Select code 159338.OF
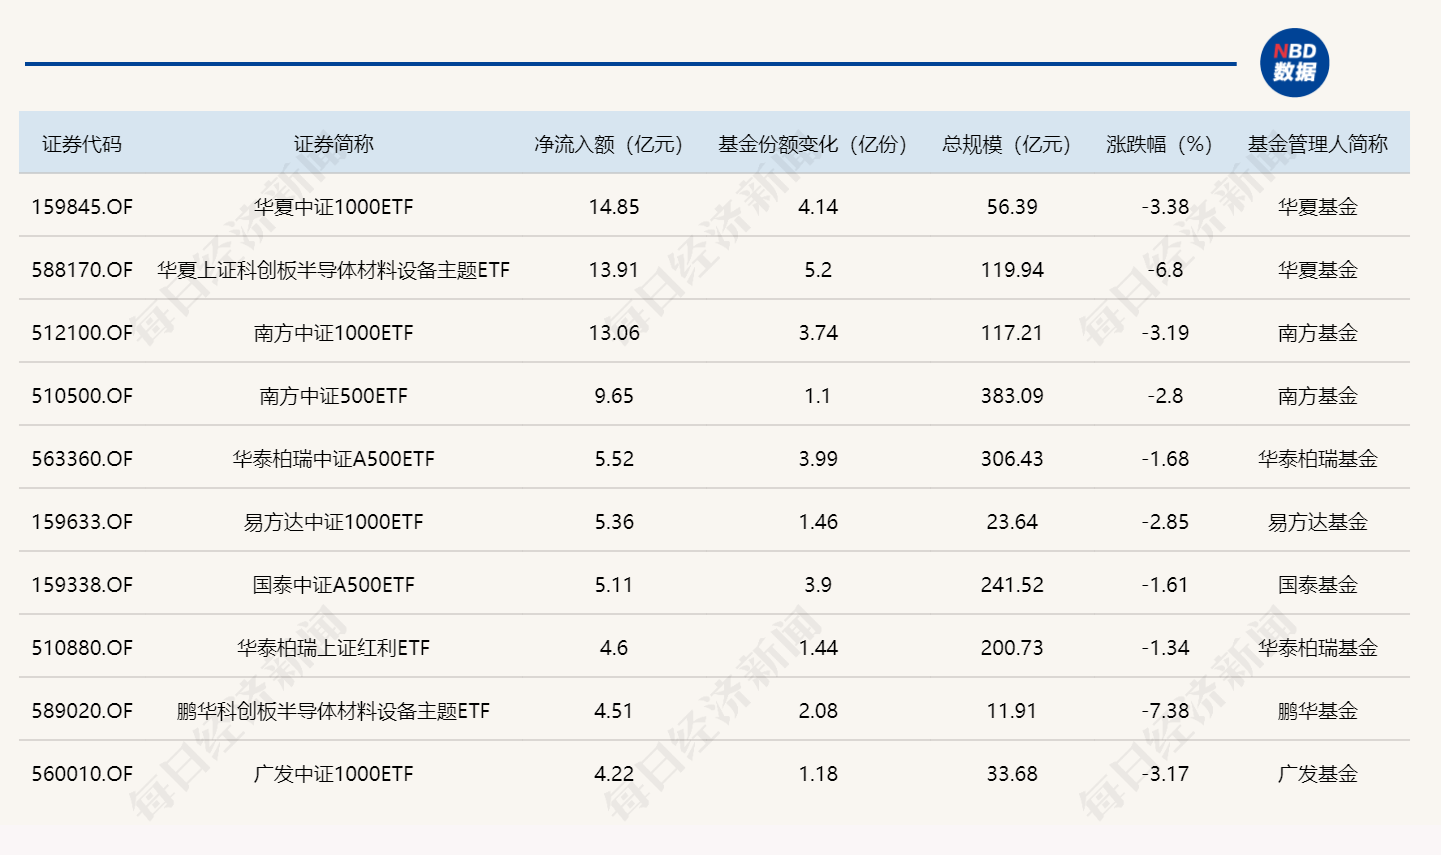 click(82, 585)
